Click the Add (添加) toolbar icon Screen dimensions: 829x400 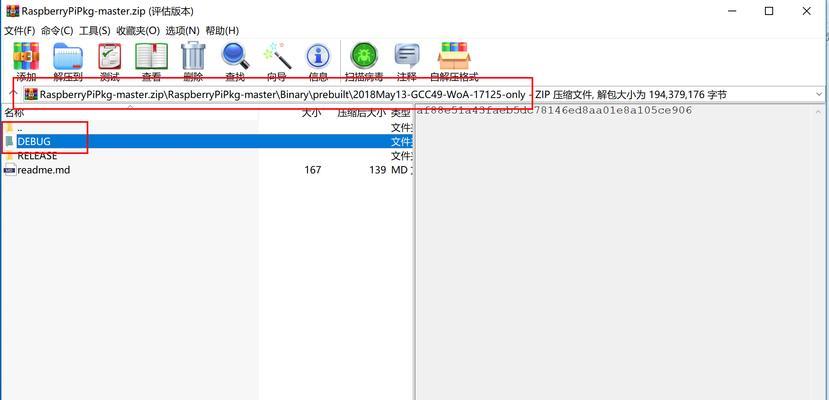pyautogui.click(x=26, y=56)
